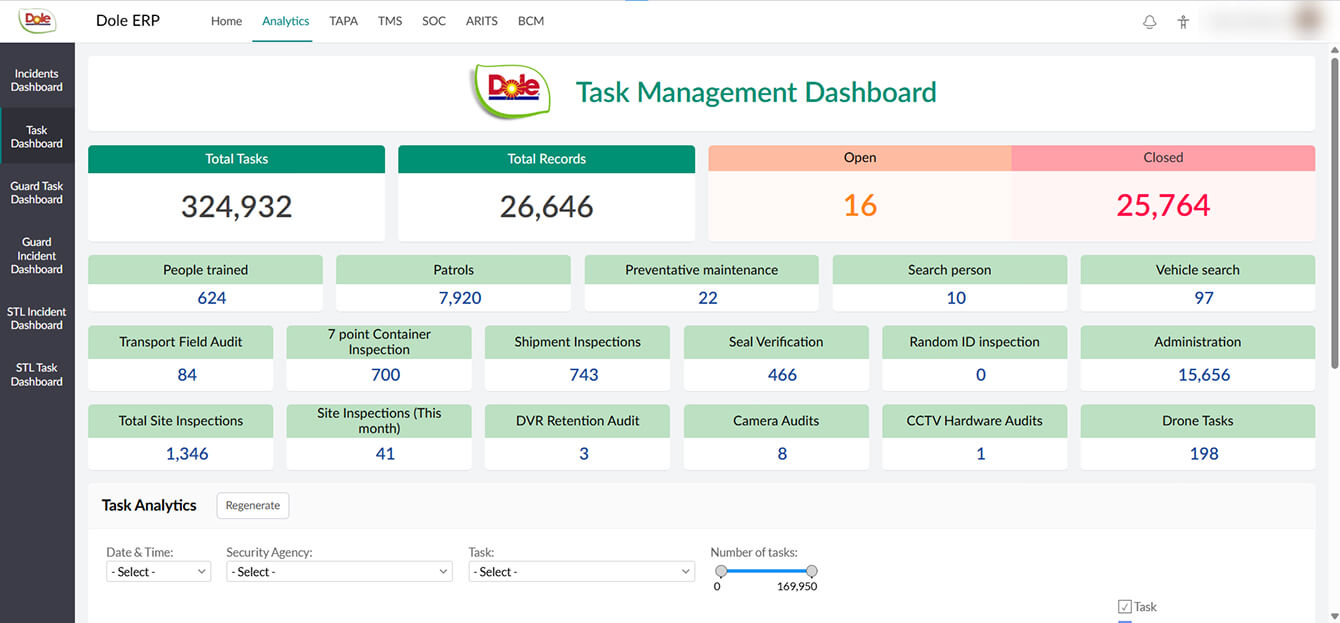Image resolution: width=1340 pixels, height=623 pixels.
Task: Click the Number of tasks label
Action: coord(754,552)
